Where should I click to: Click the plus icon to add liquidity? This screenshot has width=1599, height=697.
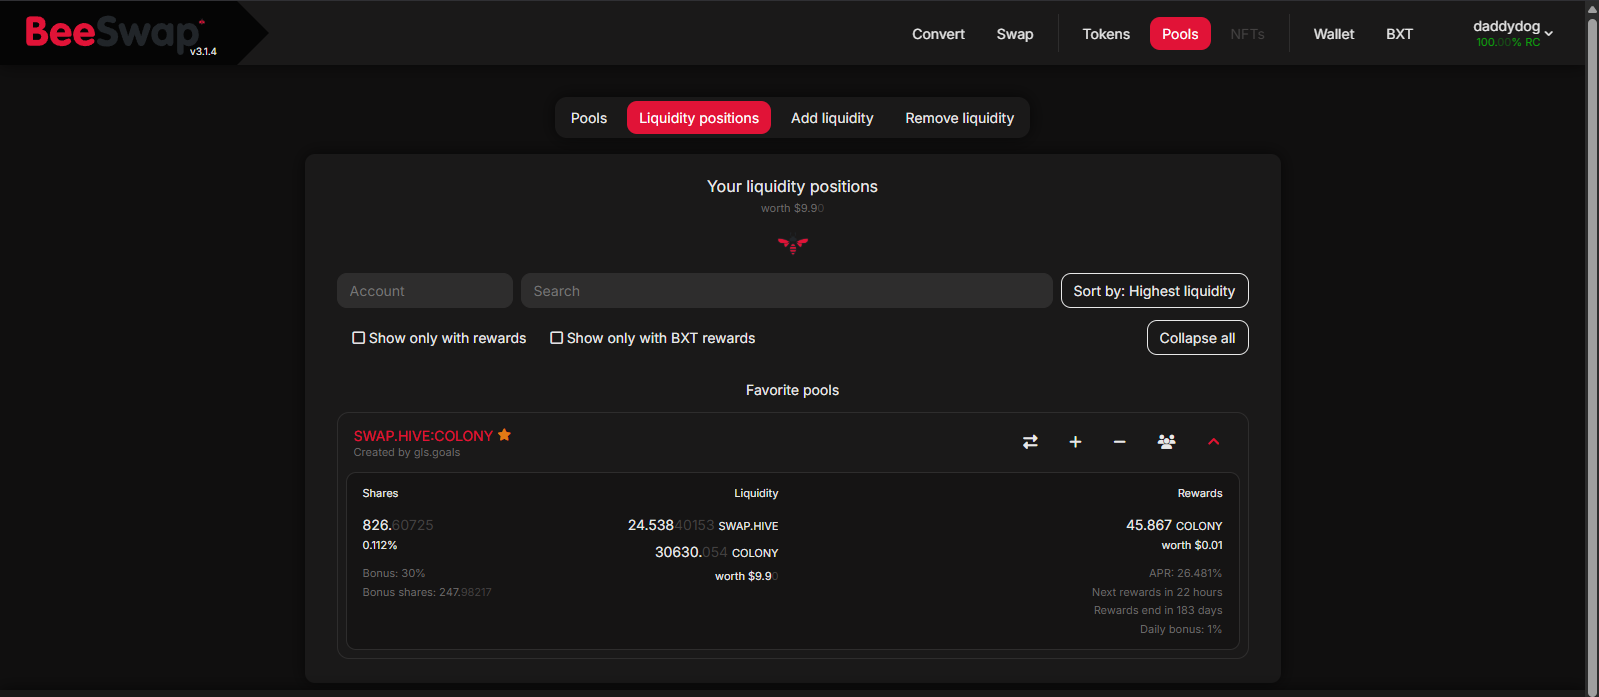tap(1075, 442)
